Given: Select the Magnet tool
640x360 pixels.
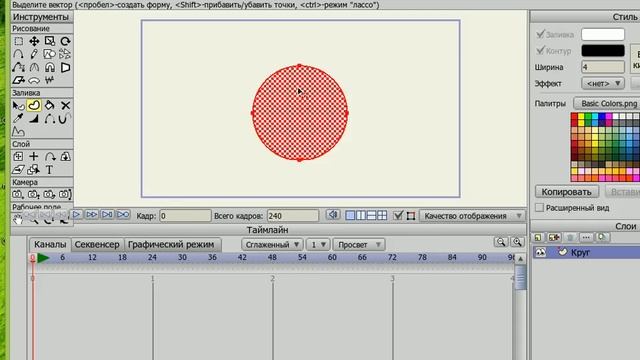Looking at the screenshot, I should (x=50, y=67).
